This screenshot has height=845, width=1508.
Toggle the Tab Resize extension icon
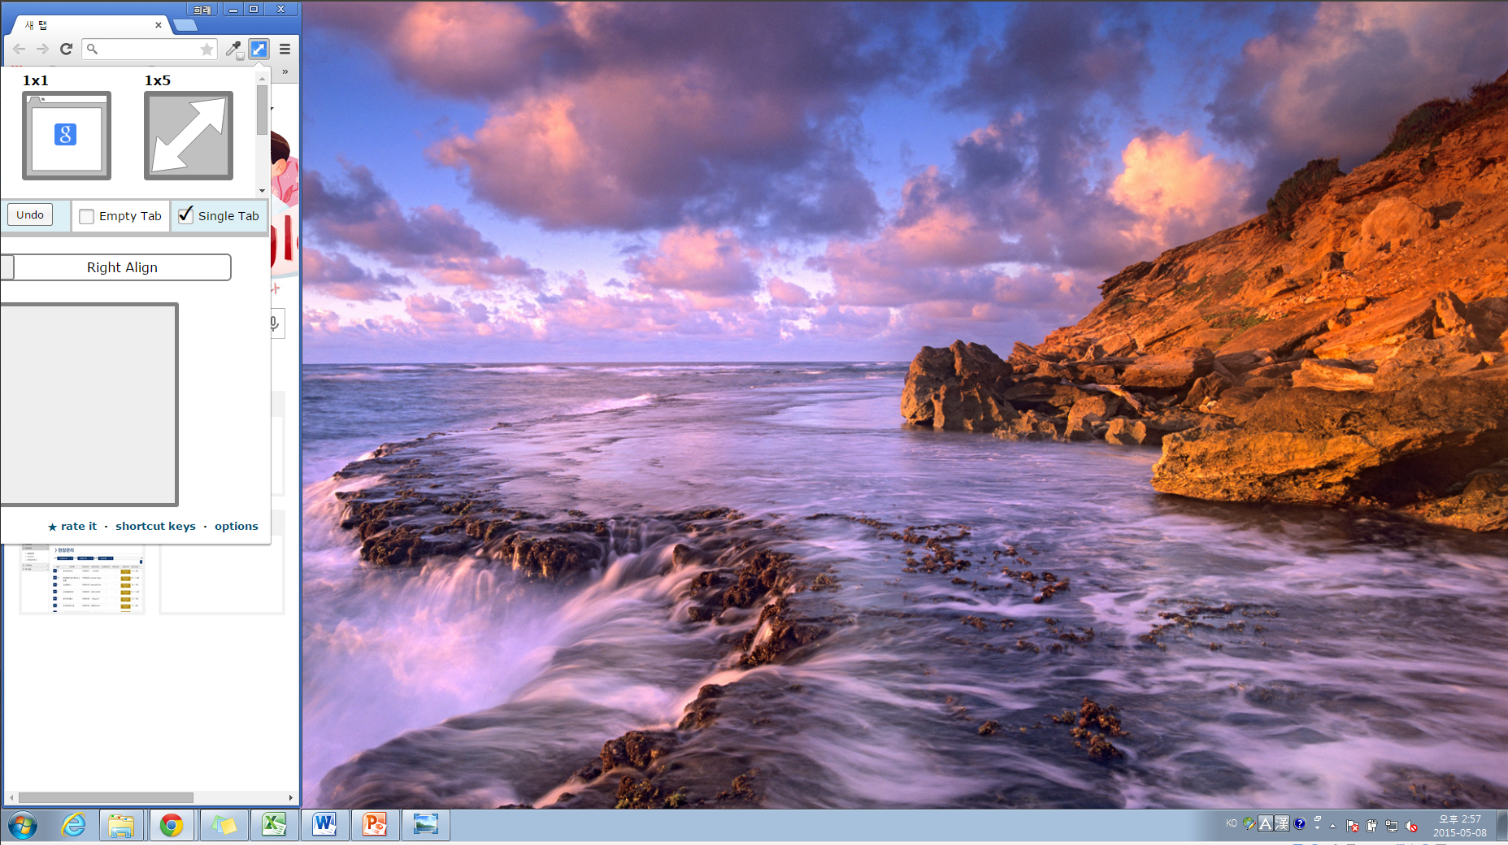(259, 49)
